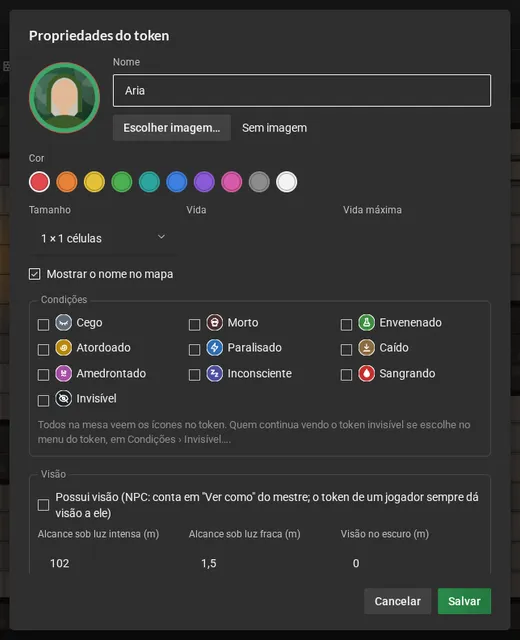Click the Visão no escuro field
This screenshot has height=640, width=520.
tap(411, 563)
